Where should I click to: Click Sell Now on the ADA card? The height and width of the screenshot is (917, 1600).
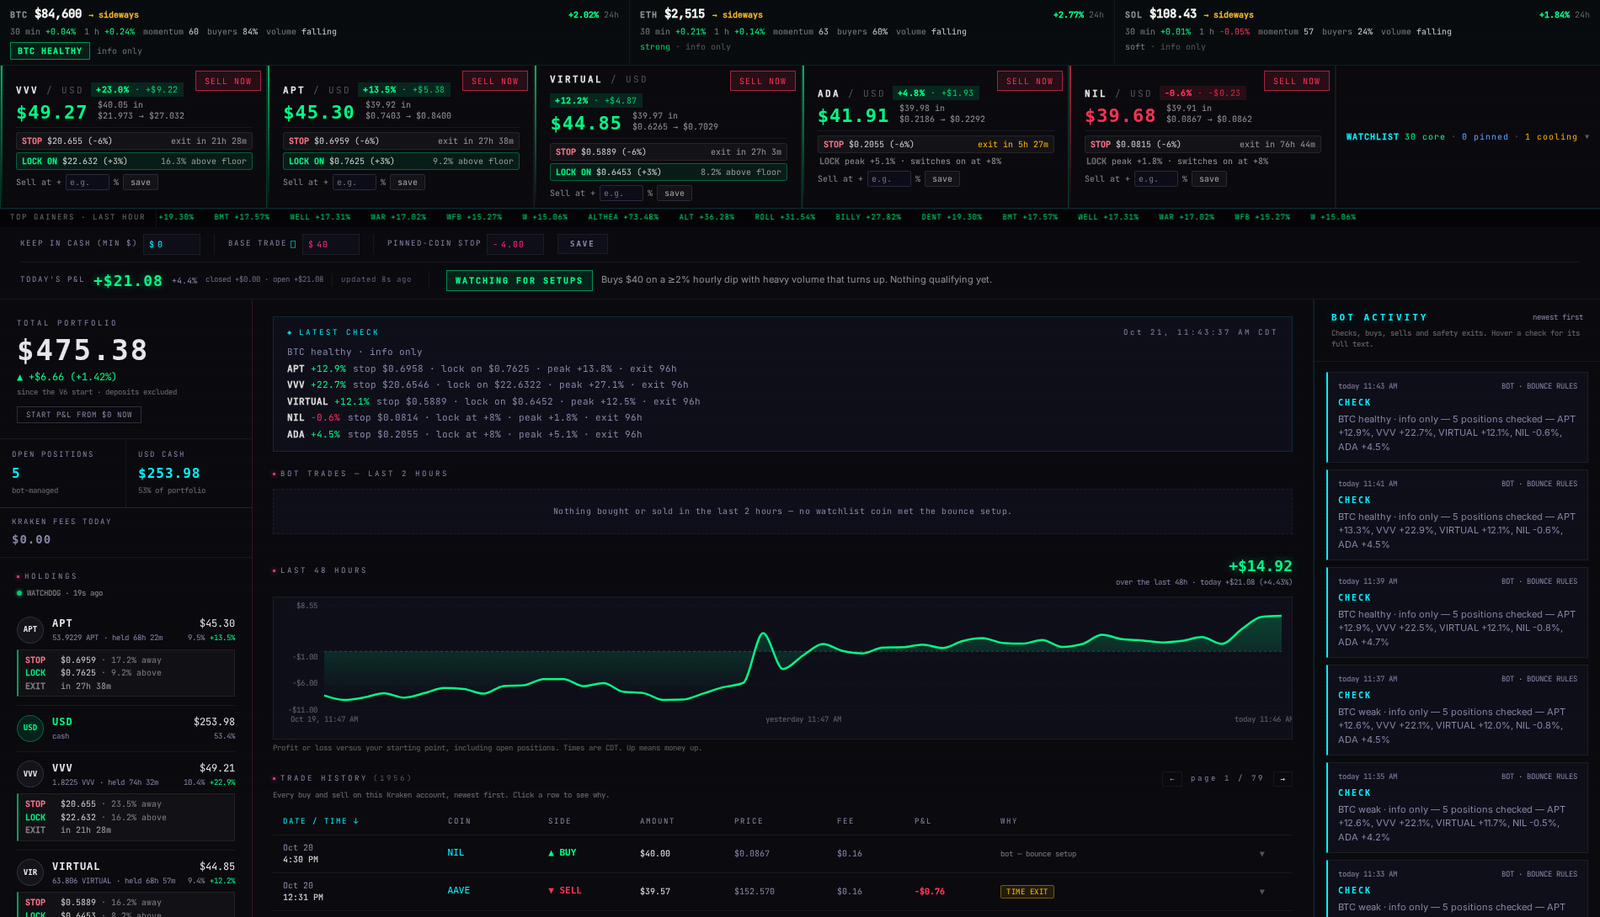click(1030, 81)
